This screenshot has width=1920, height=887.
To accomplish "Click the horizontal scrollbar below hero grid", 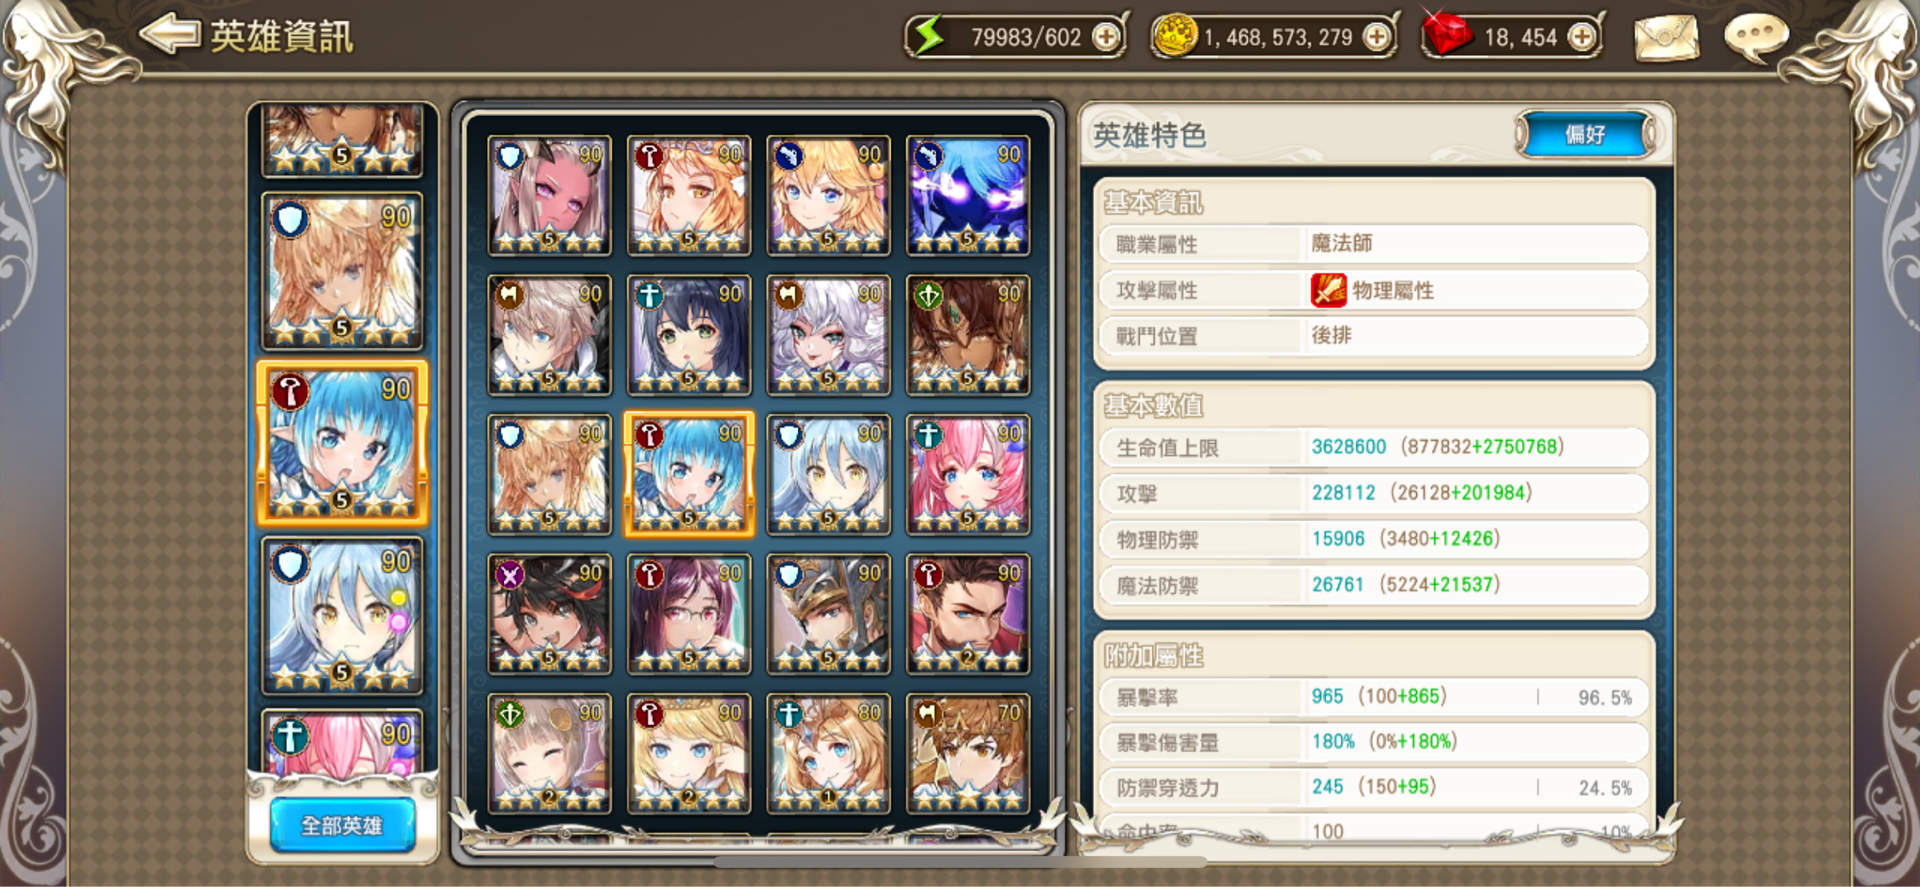I will tap(960, 861).
